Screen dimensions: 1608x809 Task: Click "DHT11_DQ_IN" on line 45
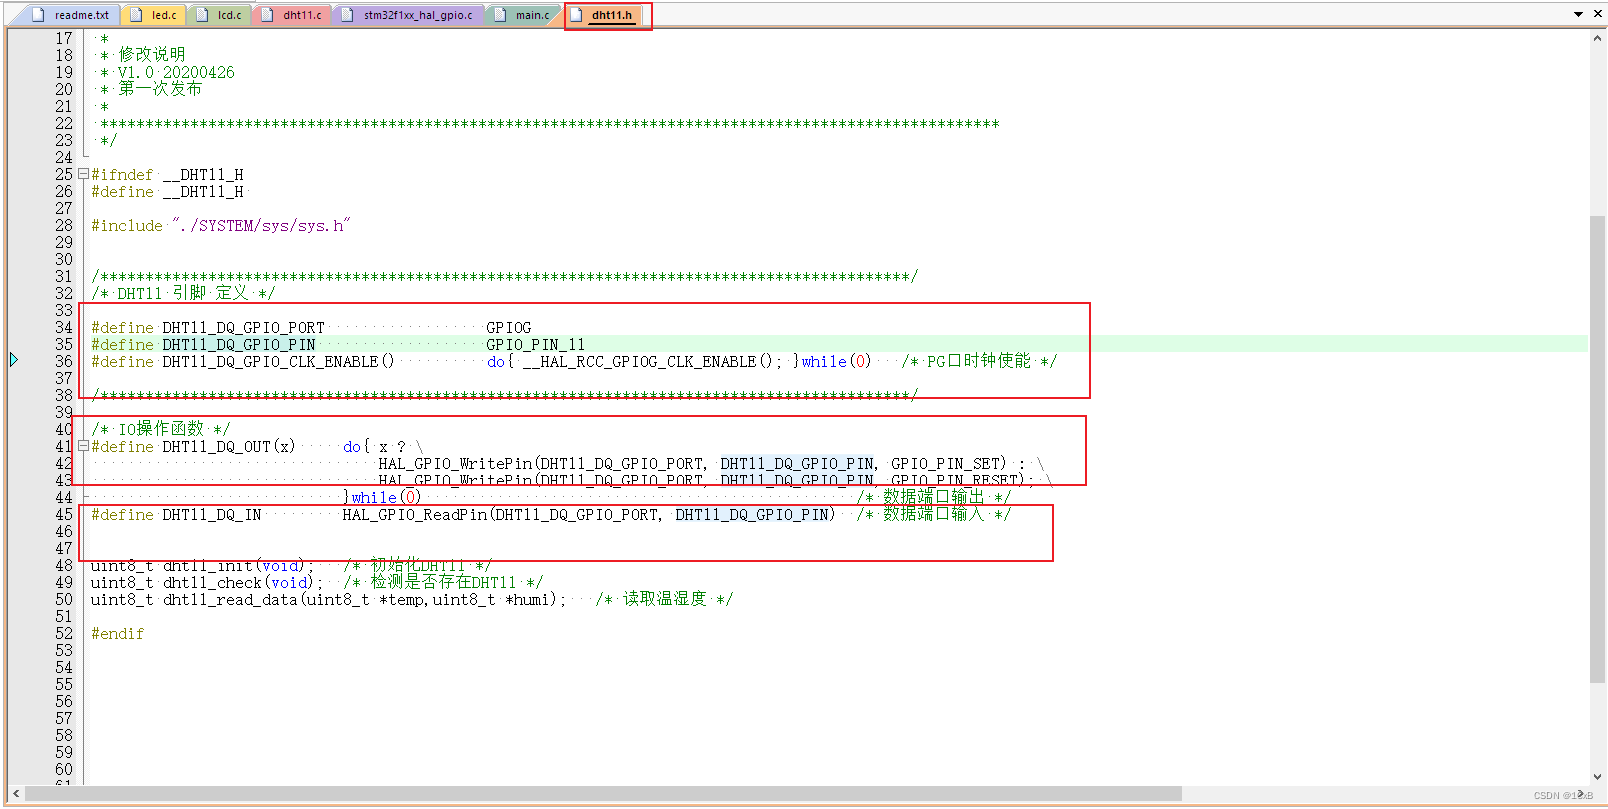coord(212,515)
